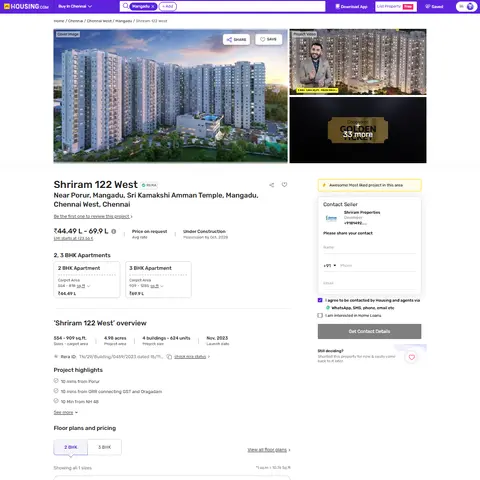Click Mangadu breadcrumb link
Screen dimensions: 480x480
pyautogui.click(x=124, y=21)
